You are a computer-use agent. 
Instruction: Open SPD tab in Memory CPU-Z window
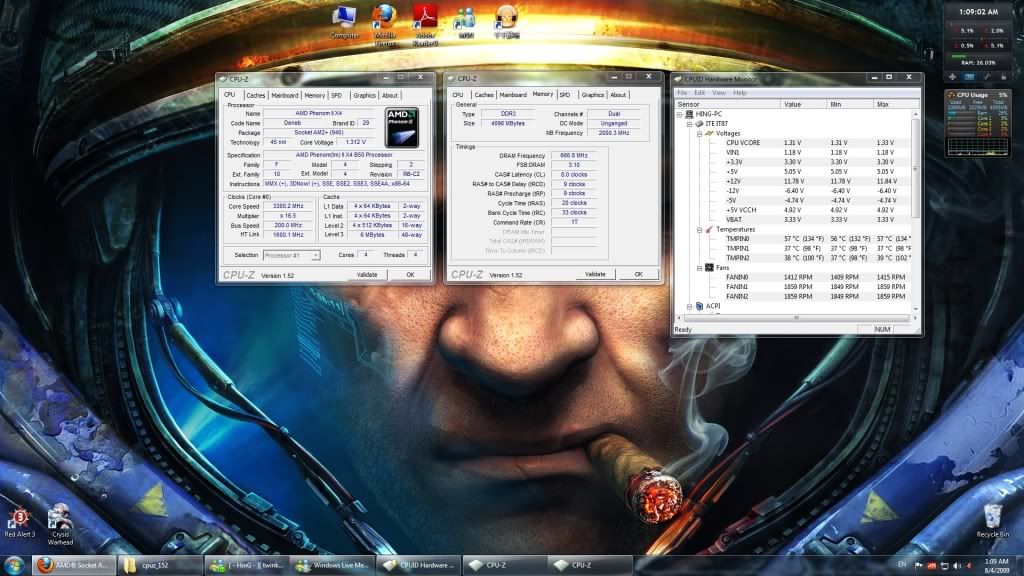[565, 95]
